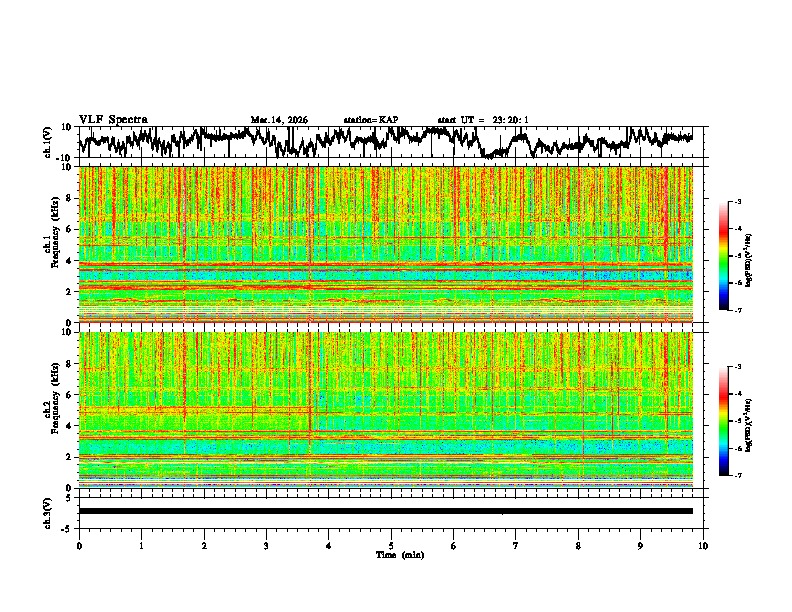This screenshot has height=612, width=792.
Task: Click the "2" kHz tick on ch.2 spectrogram
Action: (70, 457)
